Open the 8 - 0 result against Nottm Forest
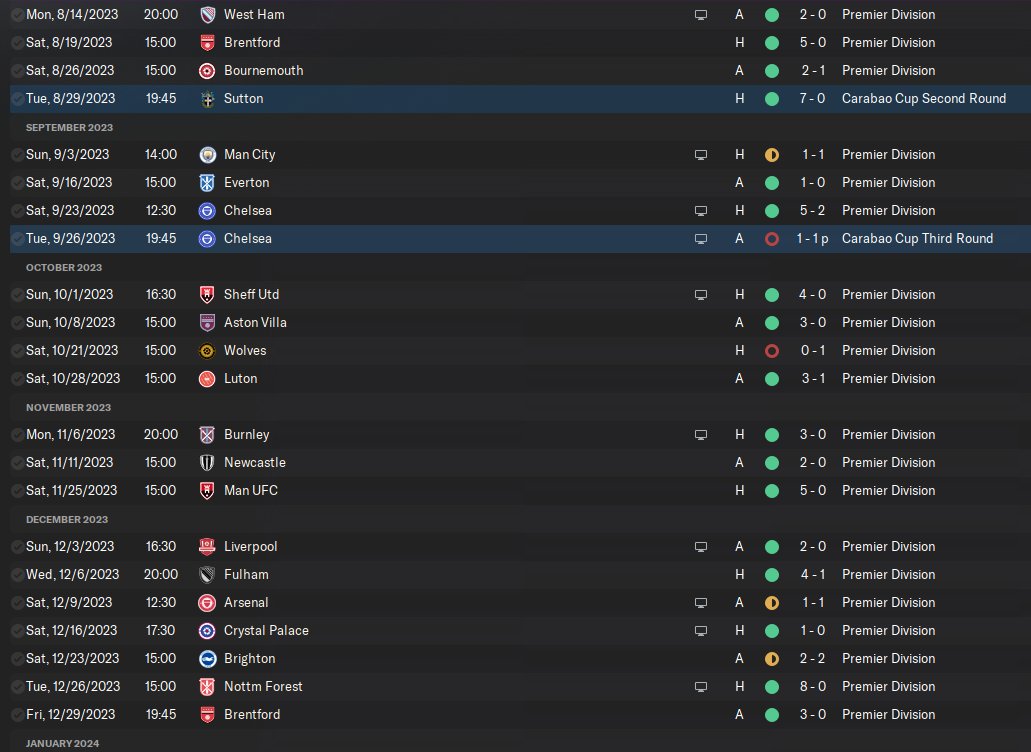This screenshot has width=1031, height=752. [813, 686]
